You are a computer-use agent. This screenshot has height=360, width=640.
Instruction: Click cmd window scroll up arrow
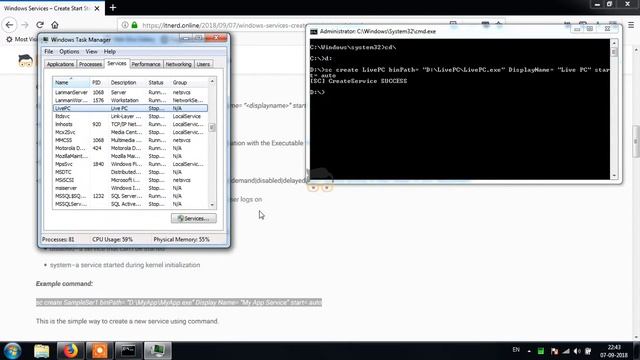614,43
